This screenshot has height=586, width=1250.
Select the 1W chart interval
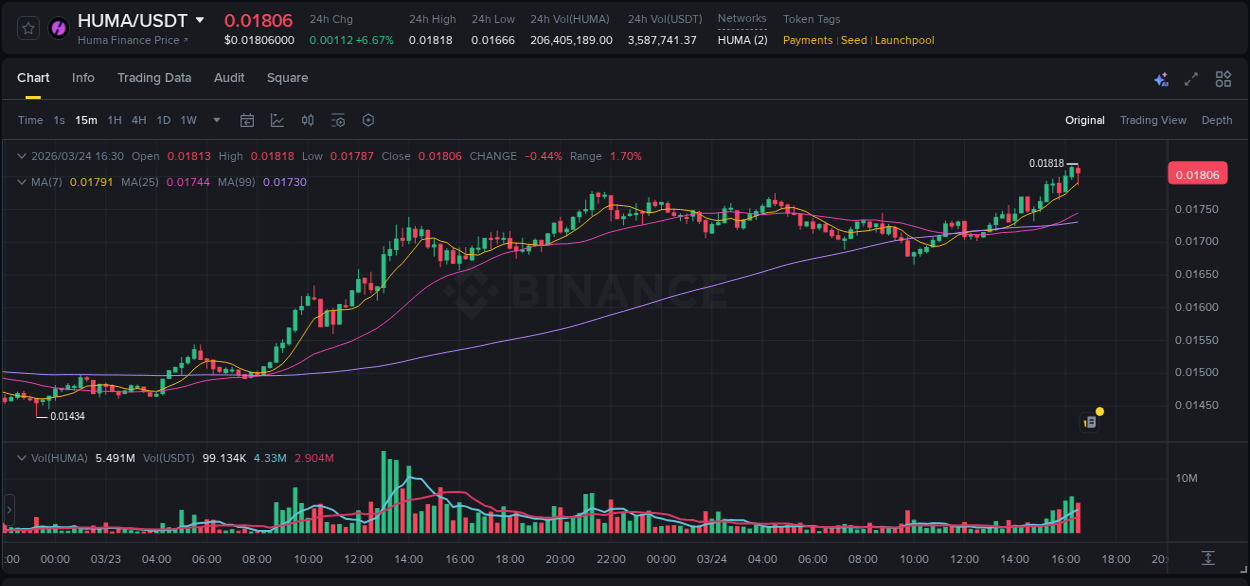pyautogui.click(x=188, y=120)
